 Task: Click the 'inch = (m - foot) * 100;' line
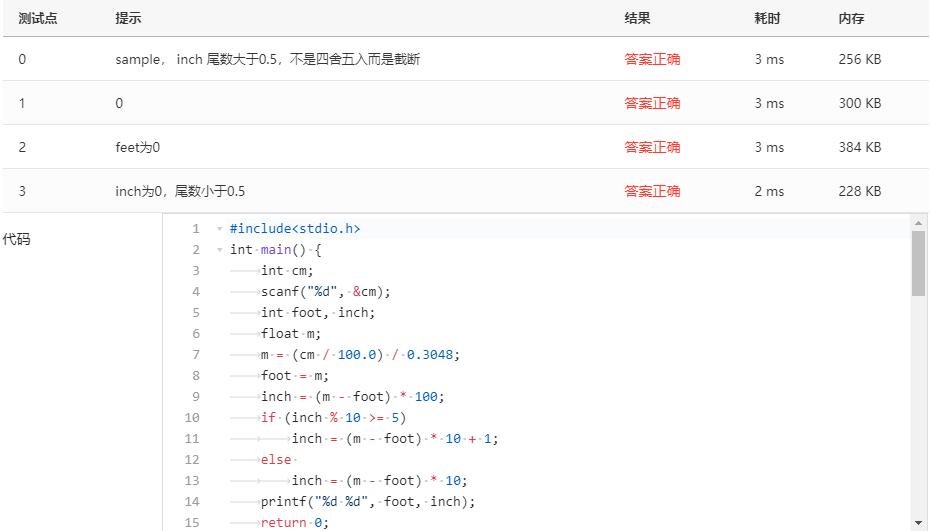352,397
